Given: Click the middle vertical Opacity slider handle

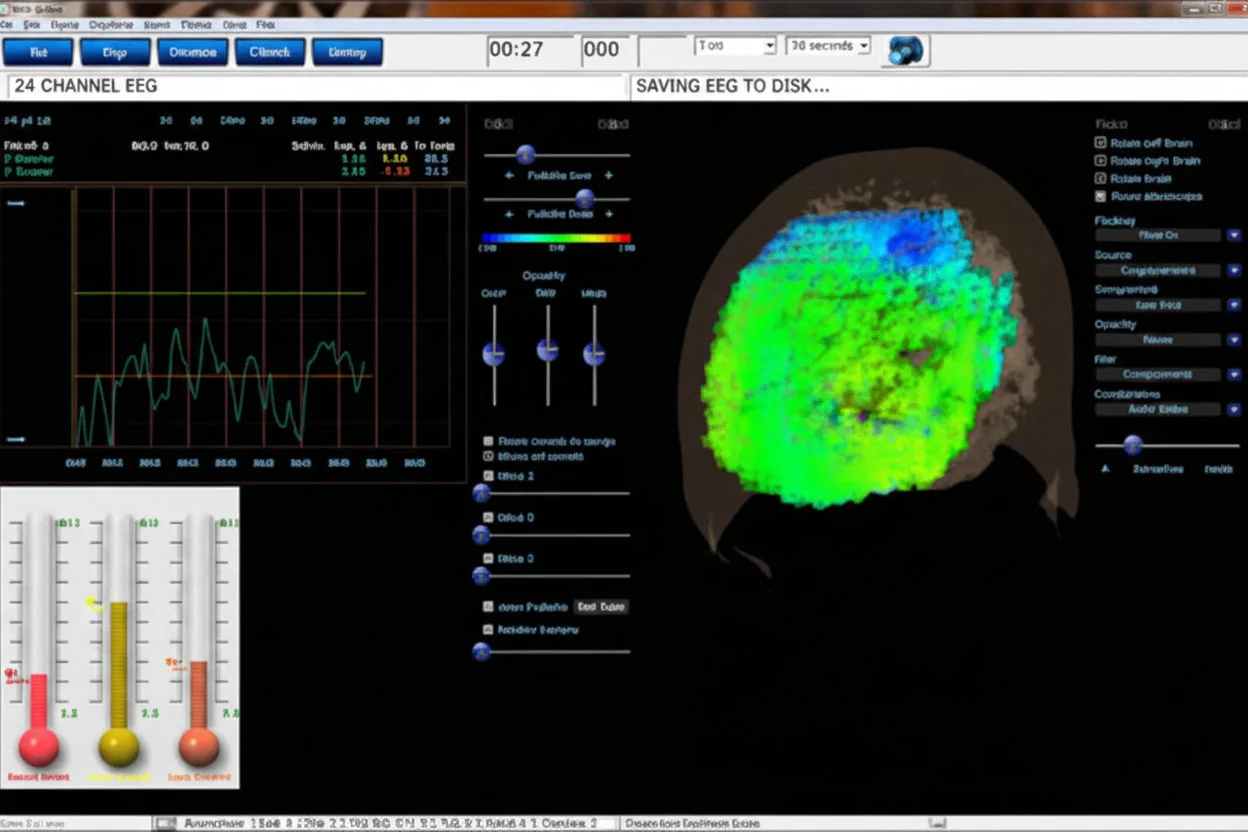Looking at the screenshot, I should [x=547, y=349].
